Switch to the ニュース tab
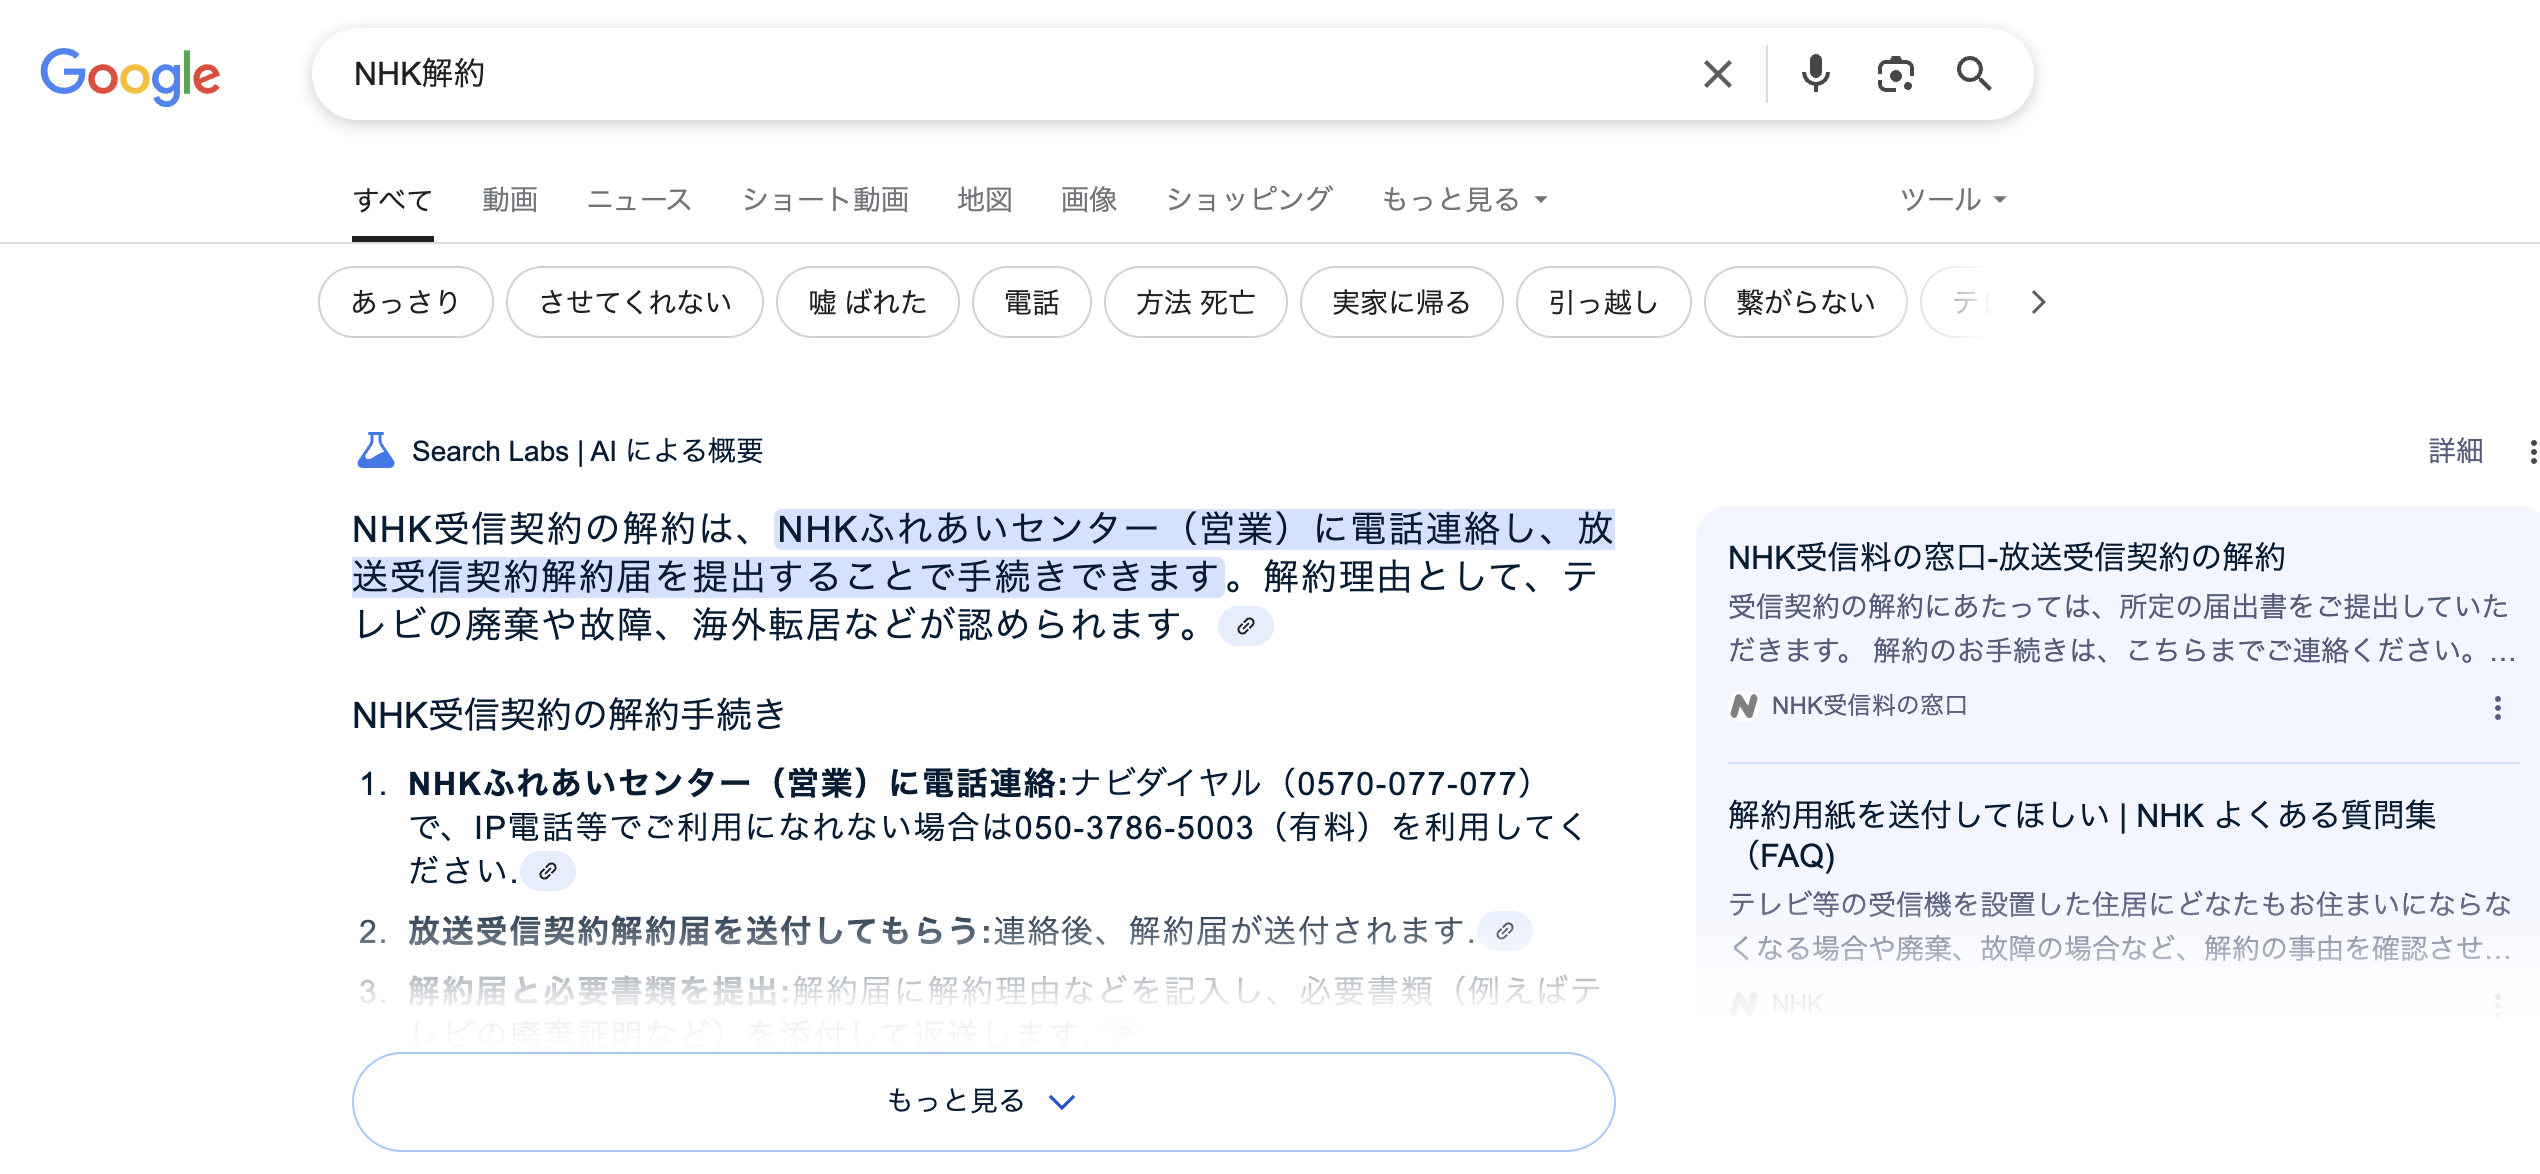 [640, 200]
